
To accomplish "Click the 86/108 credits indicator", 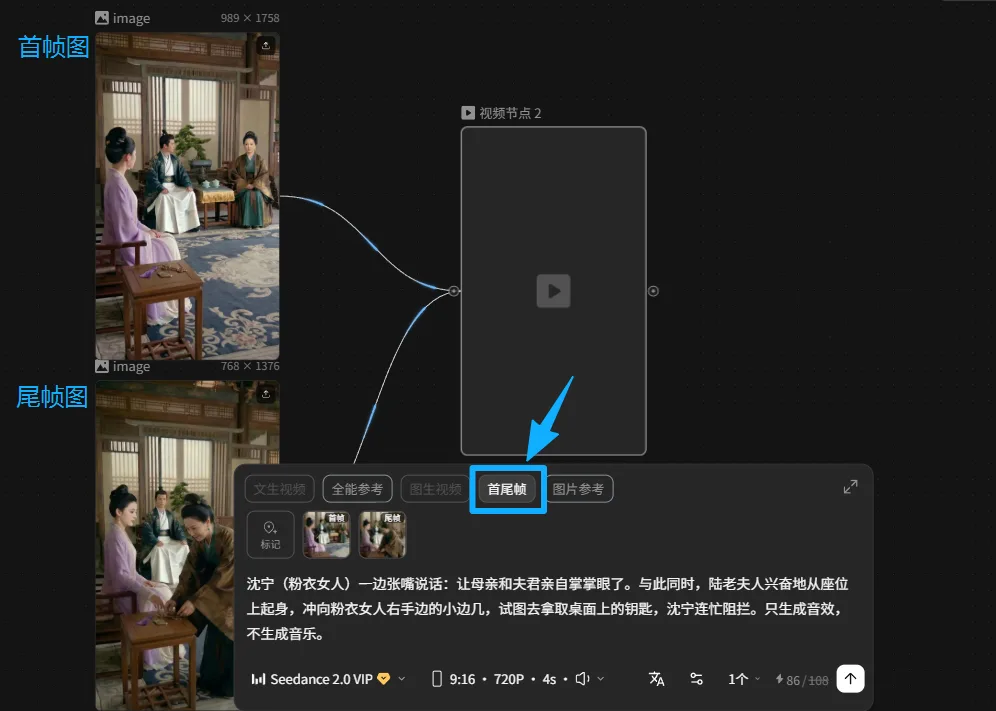I will click(x=802, y=680).
